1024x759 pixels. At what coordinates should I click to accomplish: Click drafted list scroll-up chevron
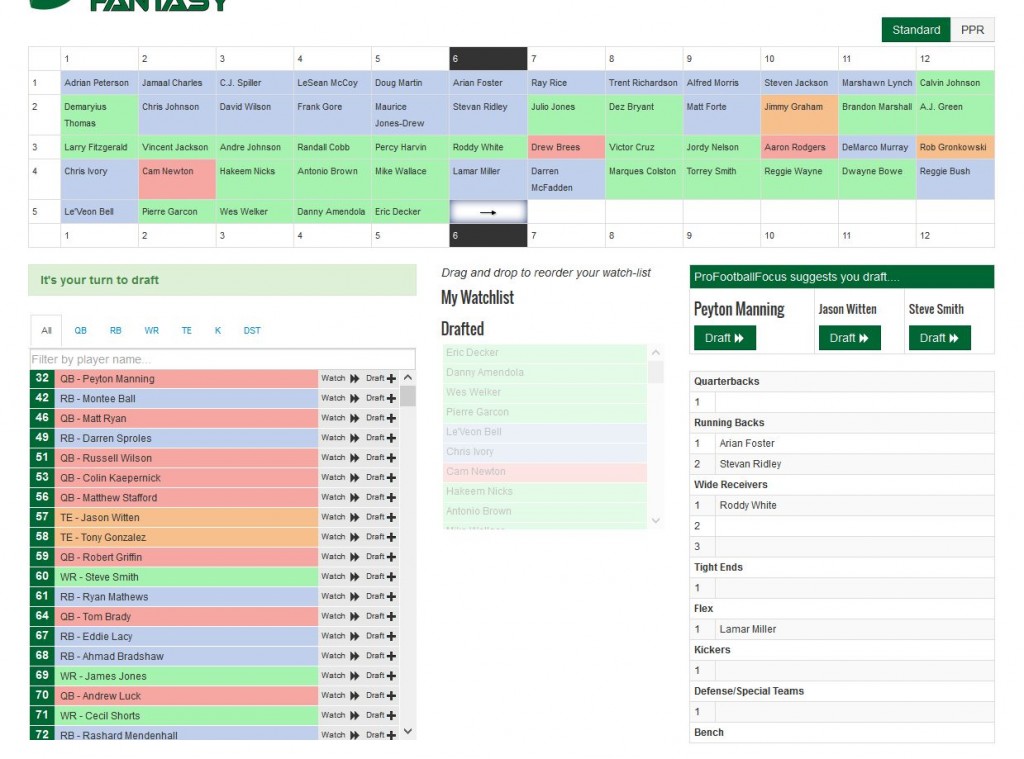tap(656, 352)
